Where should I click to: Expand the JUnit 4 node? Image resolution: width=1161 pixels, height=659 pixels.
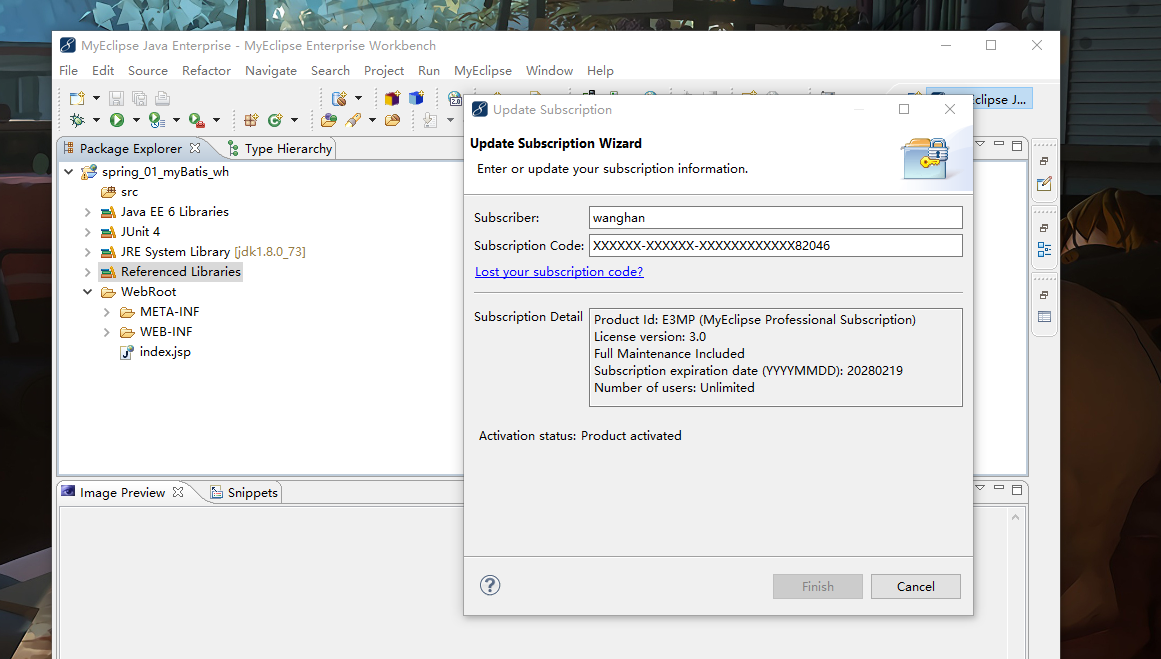point(87,232)
